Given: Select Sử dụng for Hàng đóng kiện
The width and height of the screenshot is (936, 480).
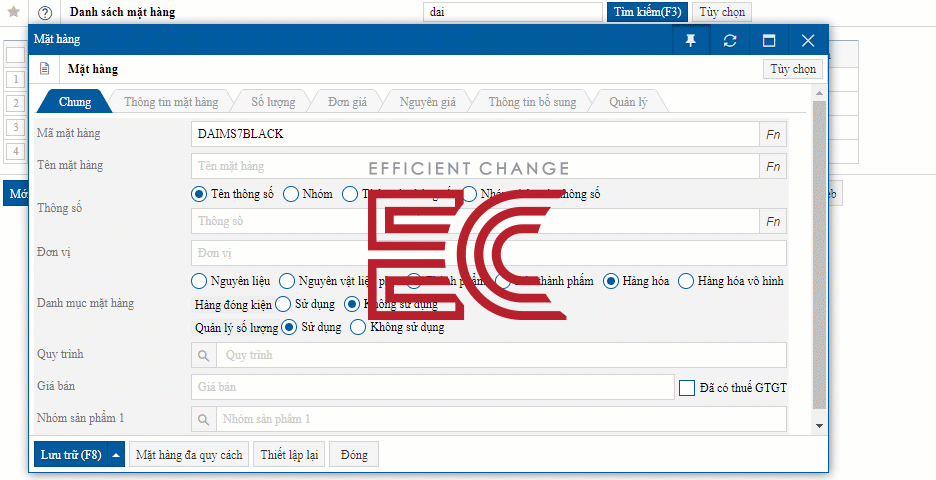Looking at the screenshot, I should point(283,304).
